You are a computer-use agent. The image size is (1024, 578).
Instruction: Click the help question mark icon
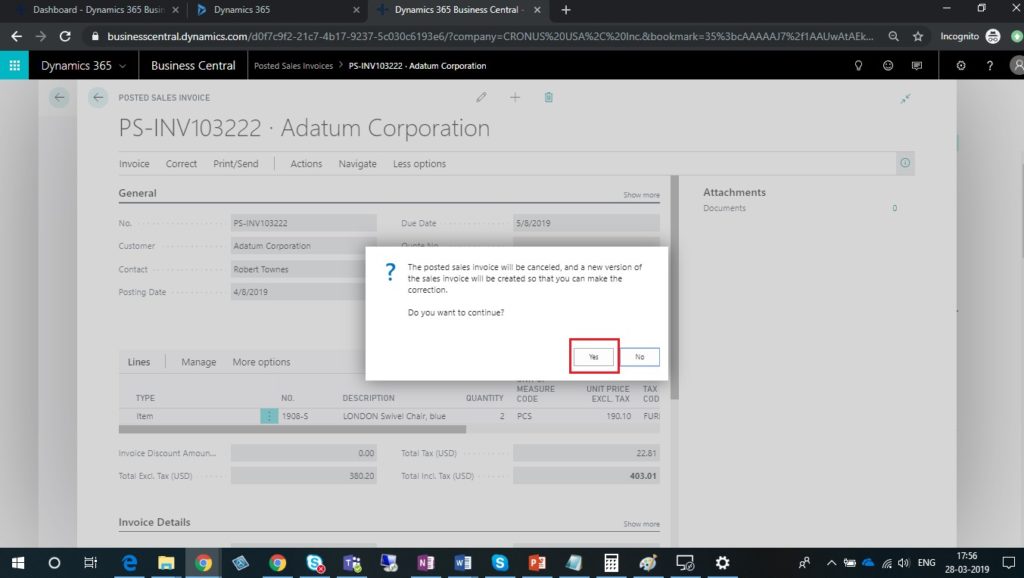point(990,65)
